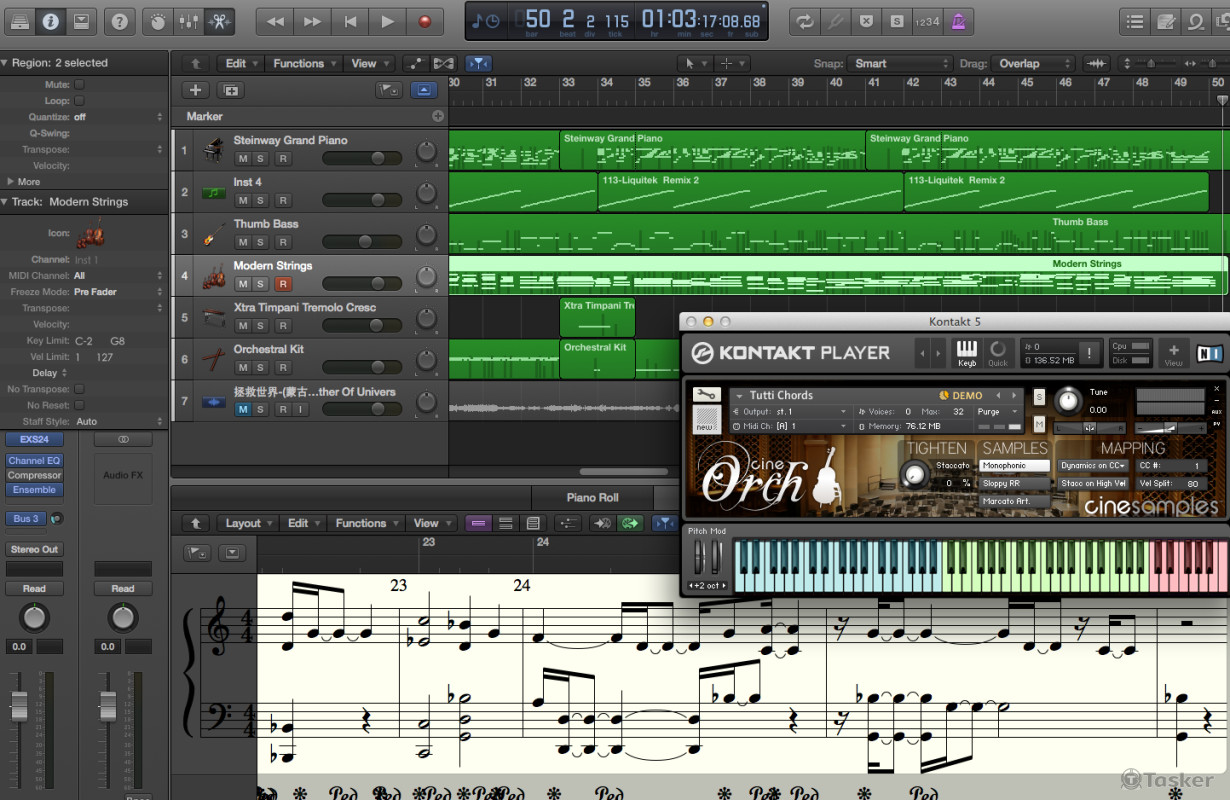Viewport: 1230px width, 800px height.
Task: Open the Quick Help question mark icon
Action: [x=119, y=21]
